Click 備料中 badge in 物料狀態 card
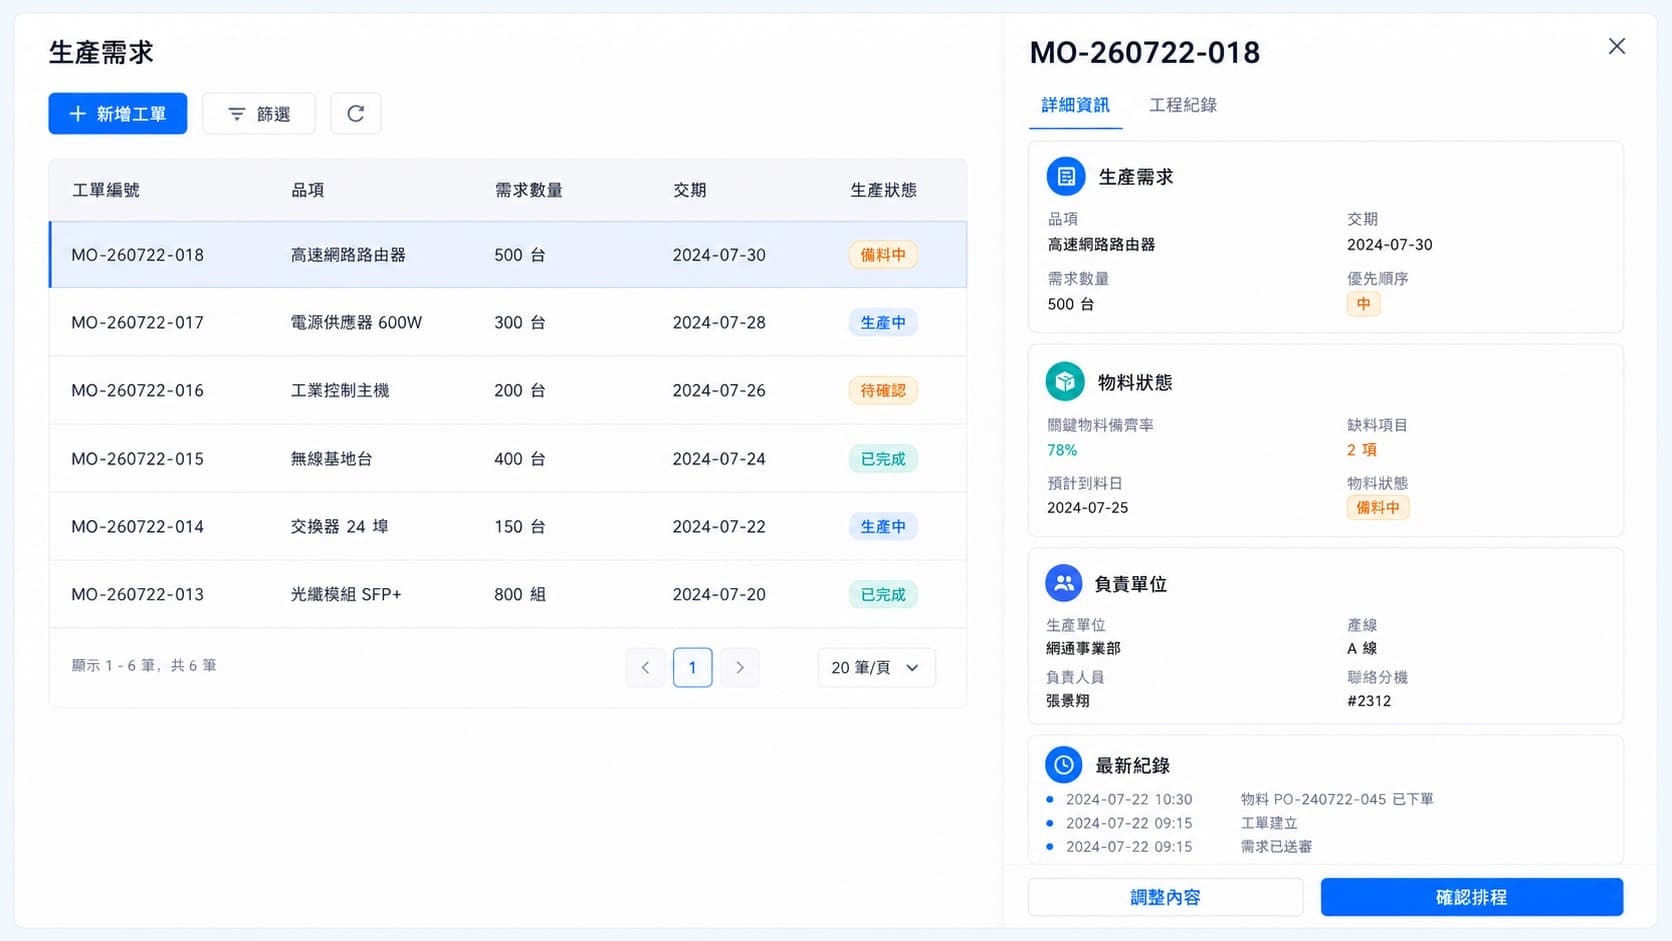The width and height of the screenshot is (1672, 941). coord(1378,508)
